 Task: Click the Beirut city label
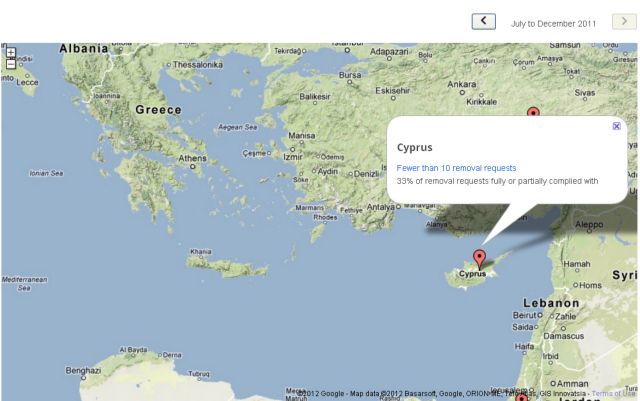point(524,315)
